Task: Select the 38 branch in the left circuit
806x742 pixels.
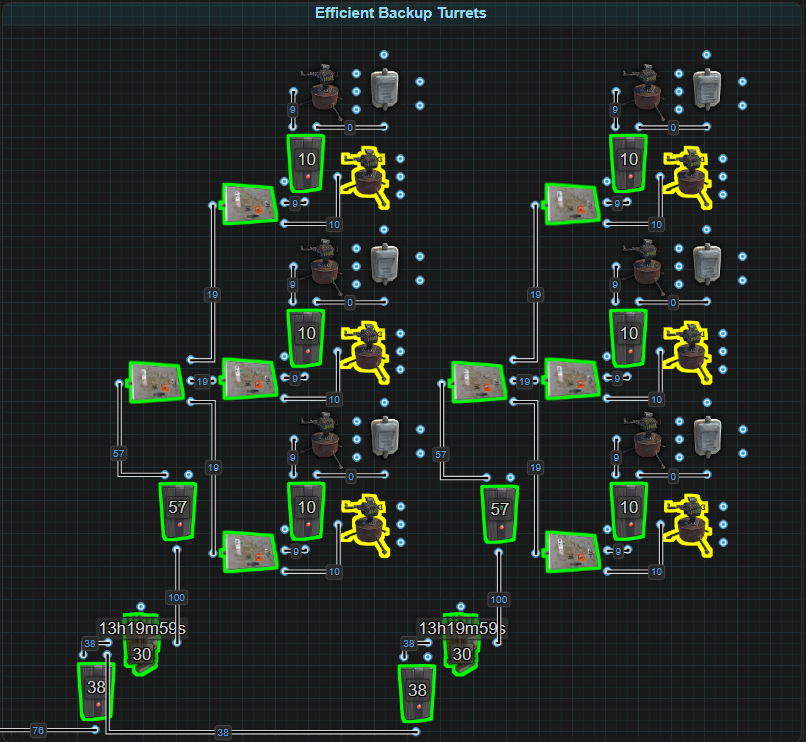Action: pos(96,691)
